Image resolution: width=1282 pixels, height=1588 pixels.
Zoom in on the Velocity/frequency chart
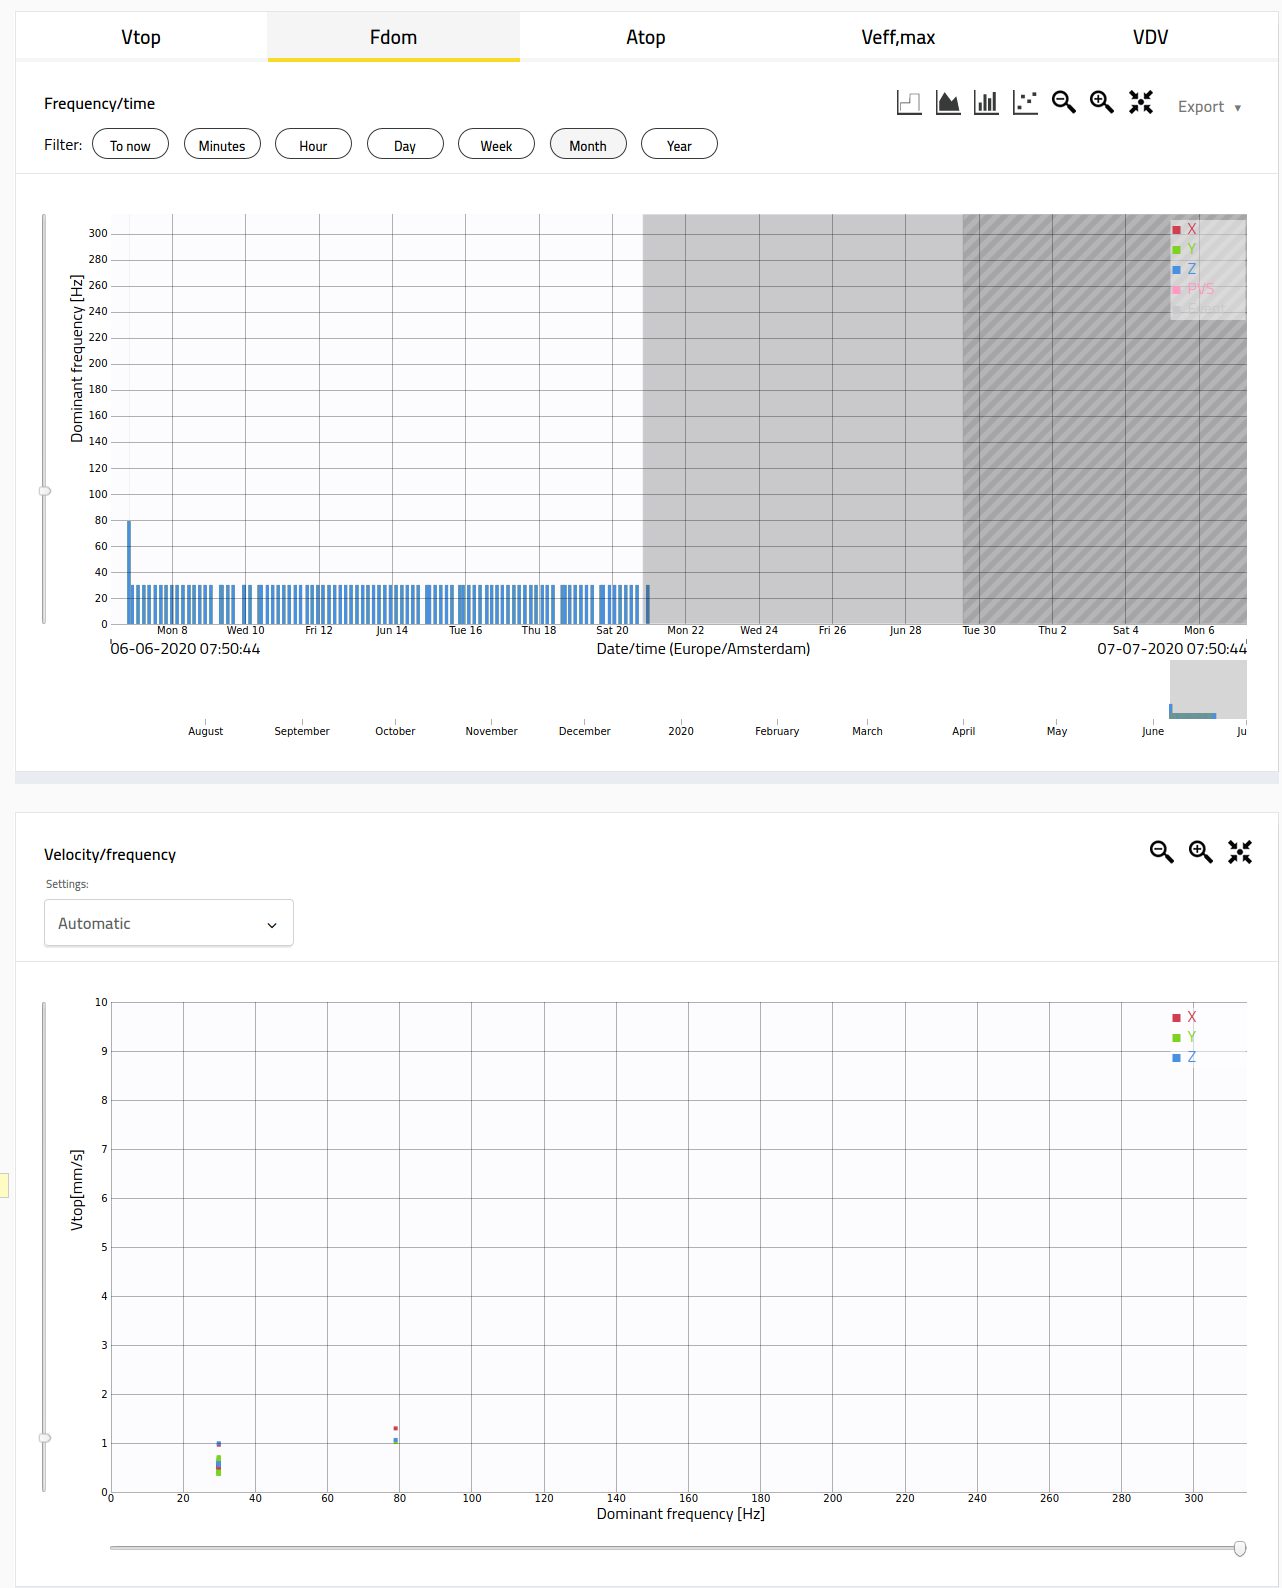(x=1201, y=852)
